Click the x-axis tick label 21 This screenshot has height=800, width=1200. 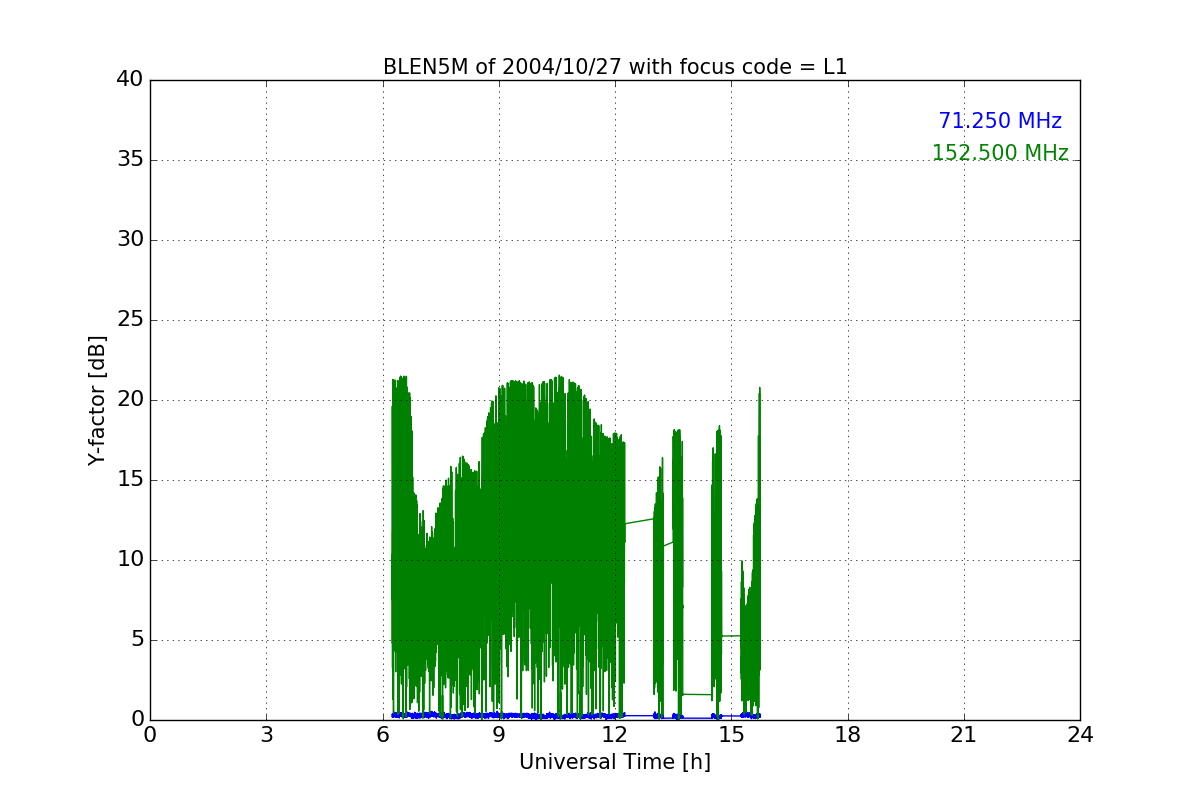(x=964, y=735)
